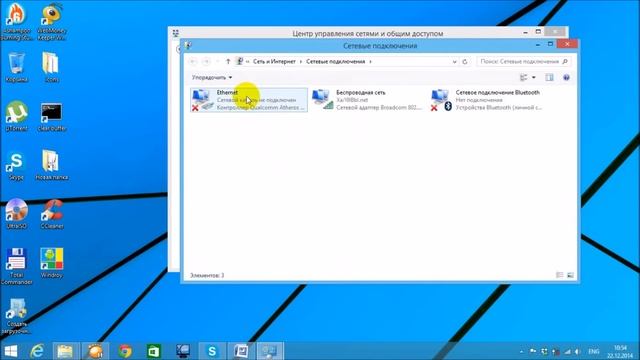Click Сетевые подключения breadcrumb
Image resolution: width=640 pixels, height=360 pixels.
point(336,62)
